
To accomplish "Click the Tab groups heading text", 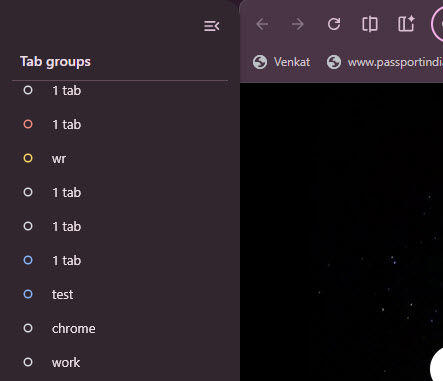I will [55, 62].
